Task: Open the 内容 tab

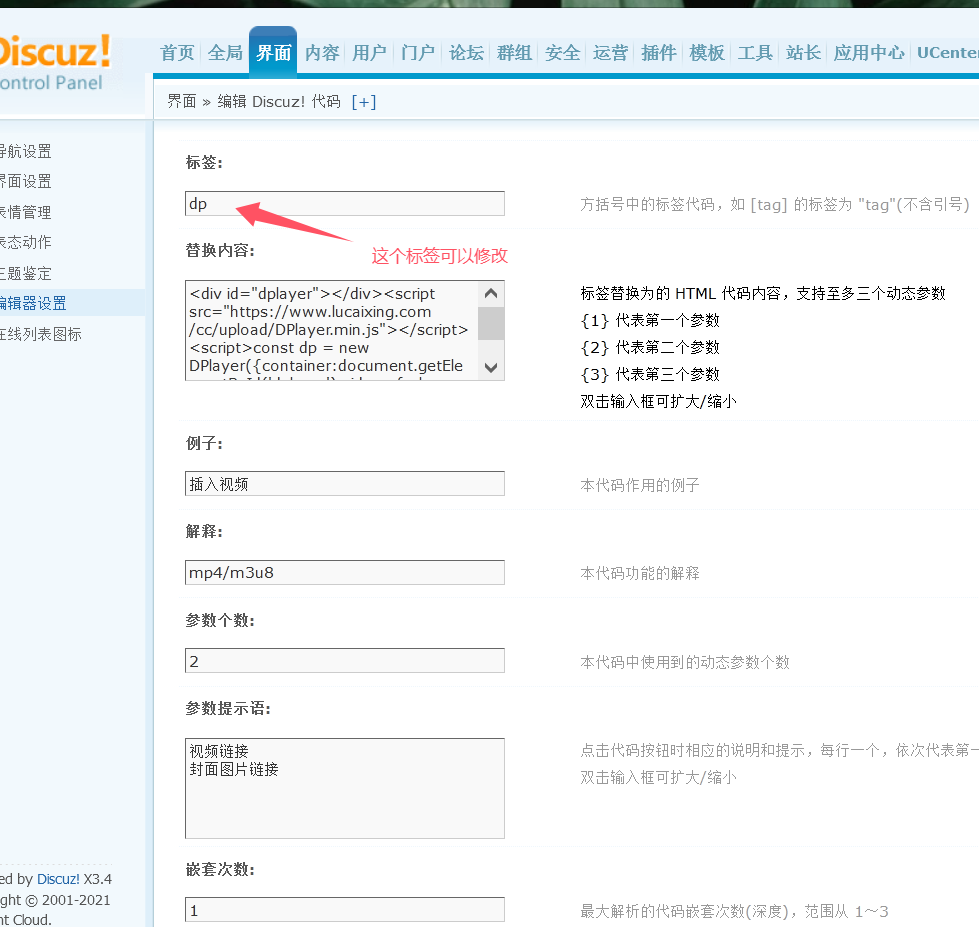Action: pyautogui.click(x=322, y=53)
